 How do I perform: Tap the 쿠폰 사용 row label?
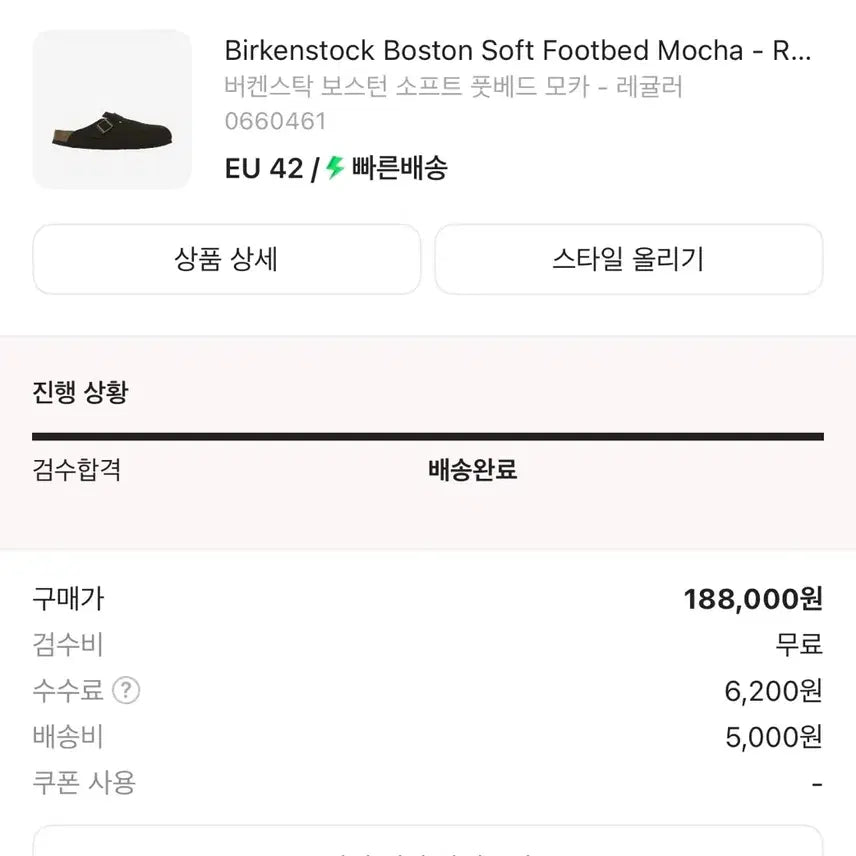coord(84,782)
